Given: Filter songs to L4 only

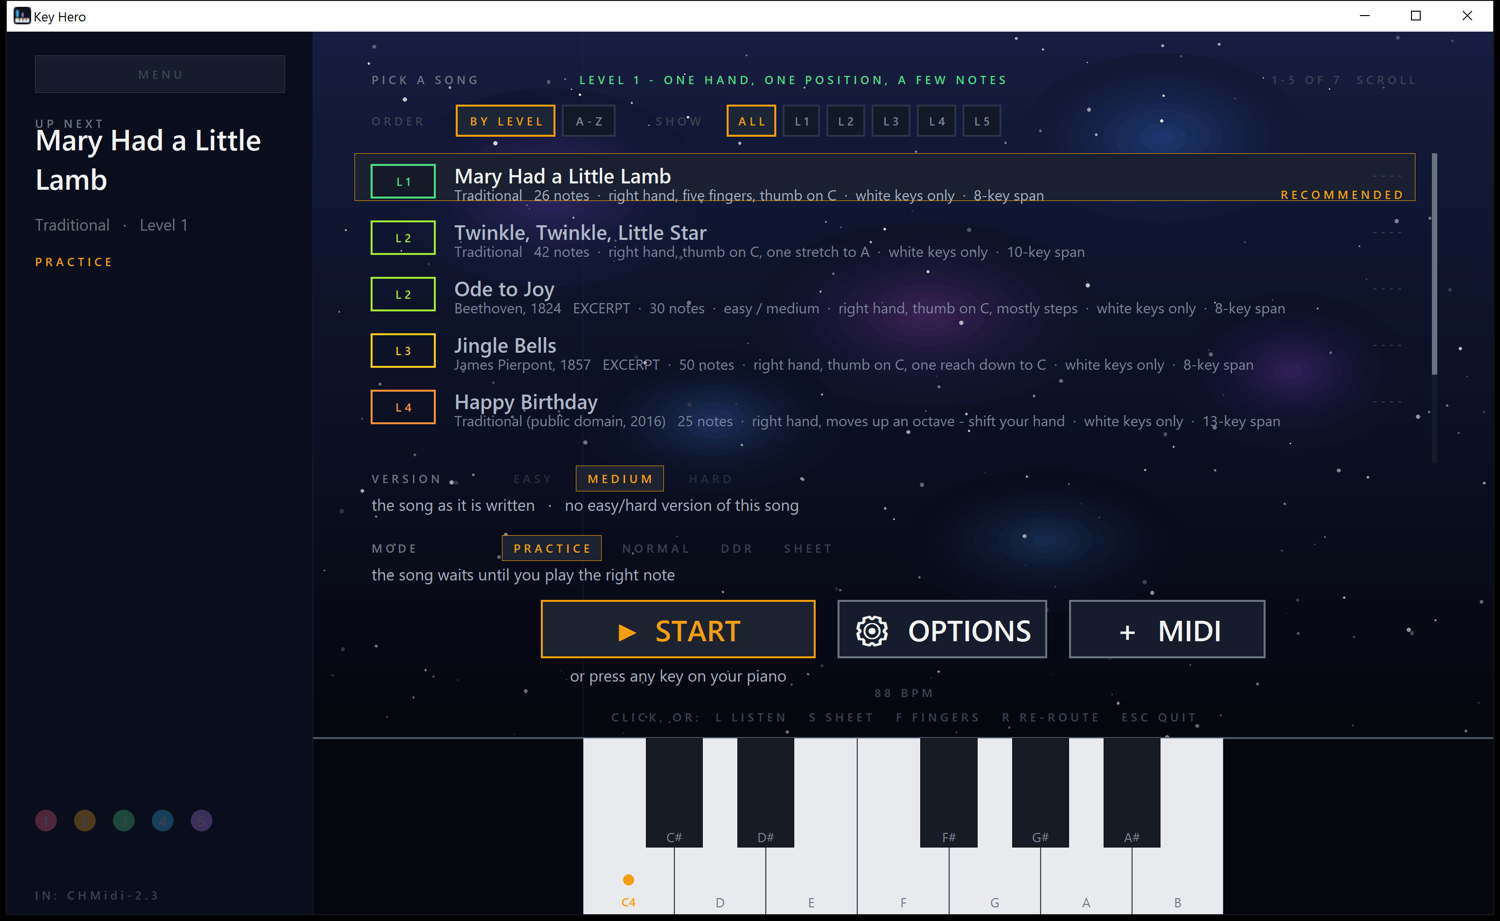Looking at the screenshot, I should click(937, 121).
